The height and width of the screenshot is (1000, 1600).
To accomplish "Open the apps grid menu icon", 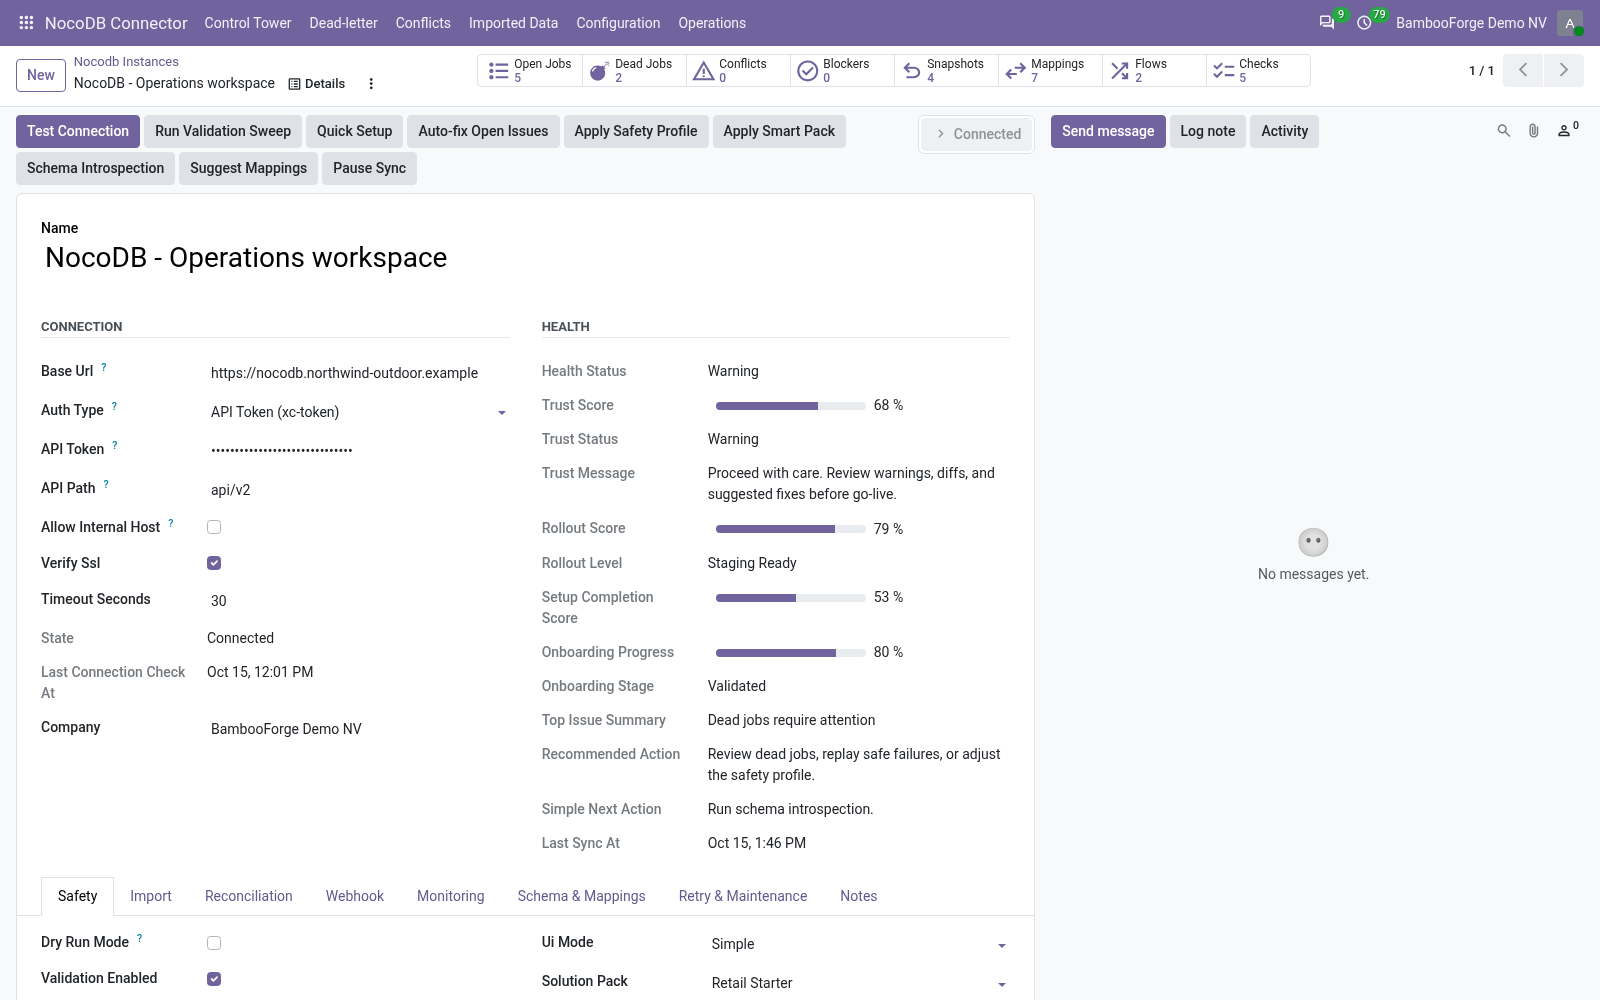I will click(26, 22).
